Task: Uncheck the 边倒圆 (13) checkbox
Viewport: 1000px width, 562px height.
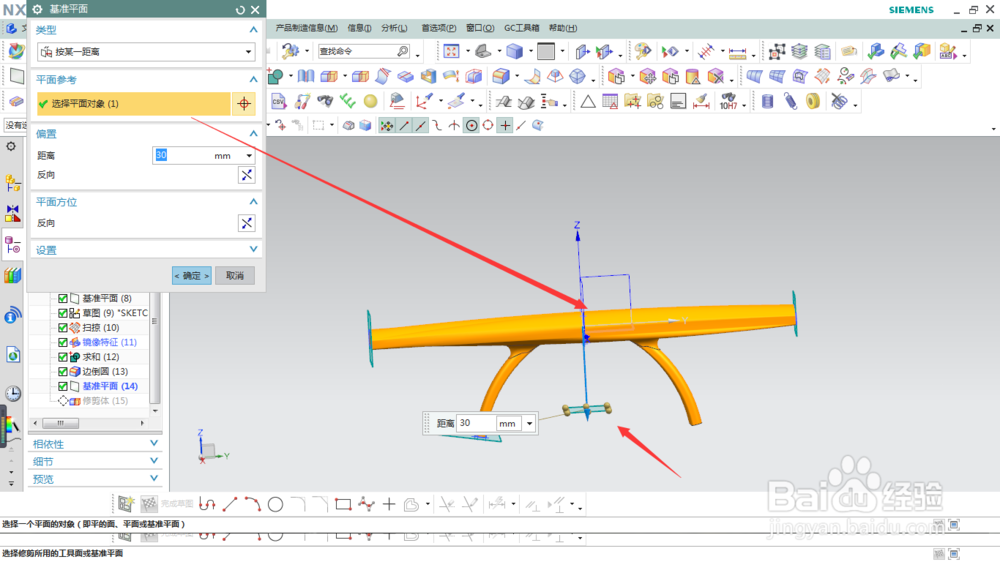Action: (62, 371)
